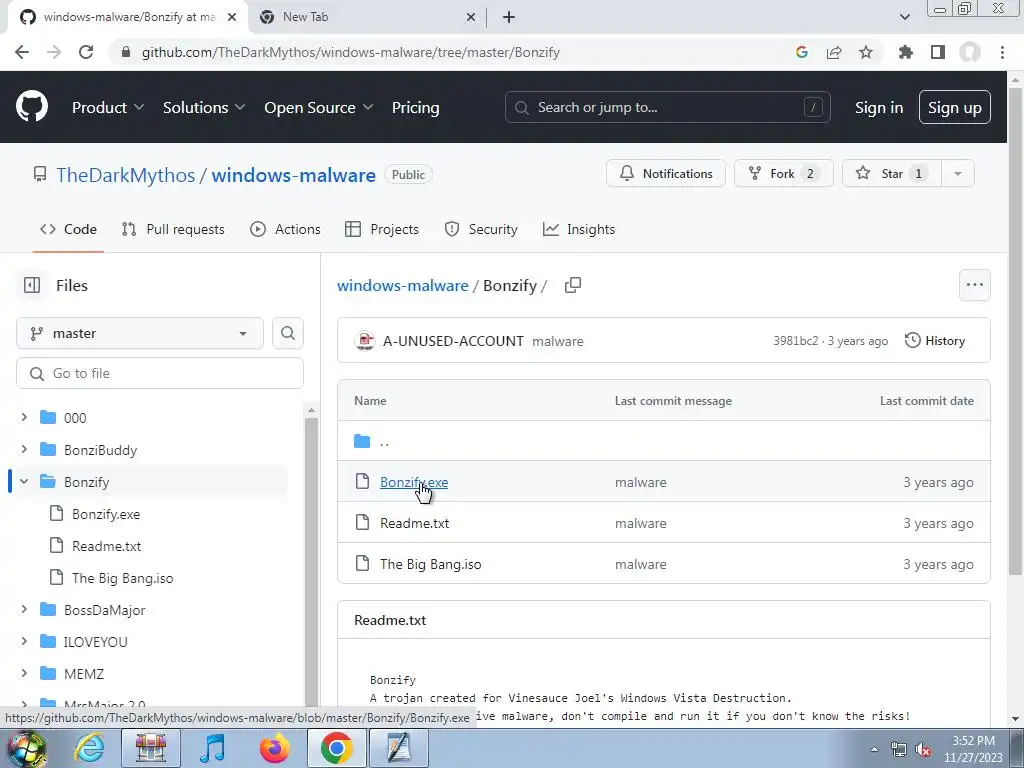The width and height of the screenshot is (1024, 768).
Task: Open the Product dropdown menu
Action: [108, 108]
